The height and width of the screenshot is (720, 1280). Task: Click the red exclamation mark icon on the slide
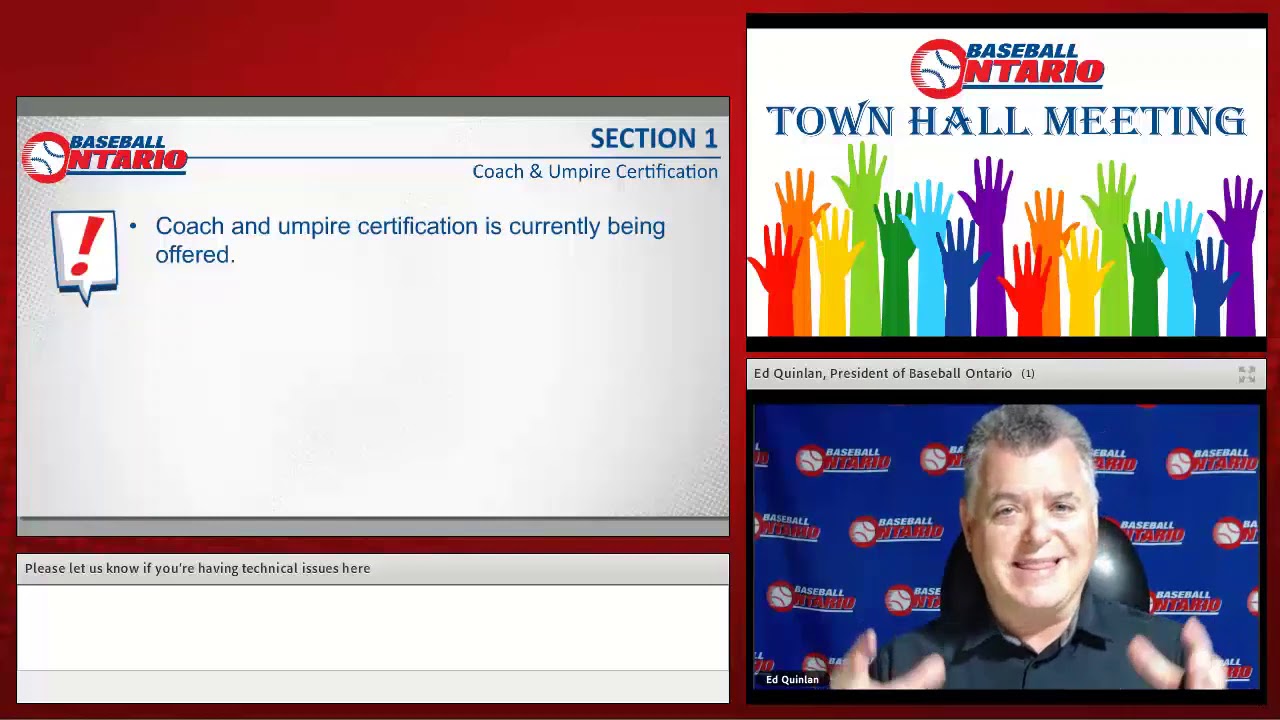[85, 256]
